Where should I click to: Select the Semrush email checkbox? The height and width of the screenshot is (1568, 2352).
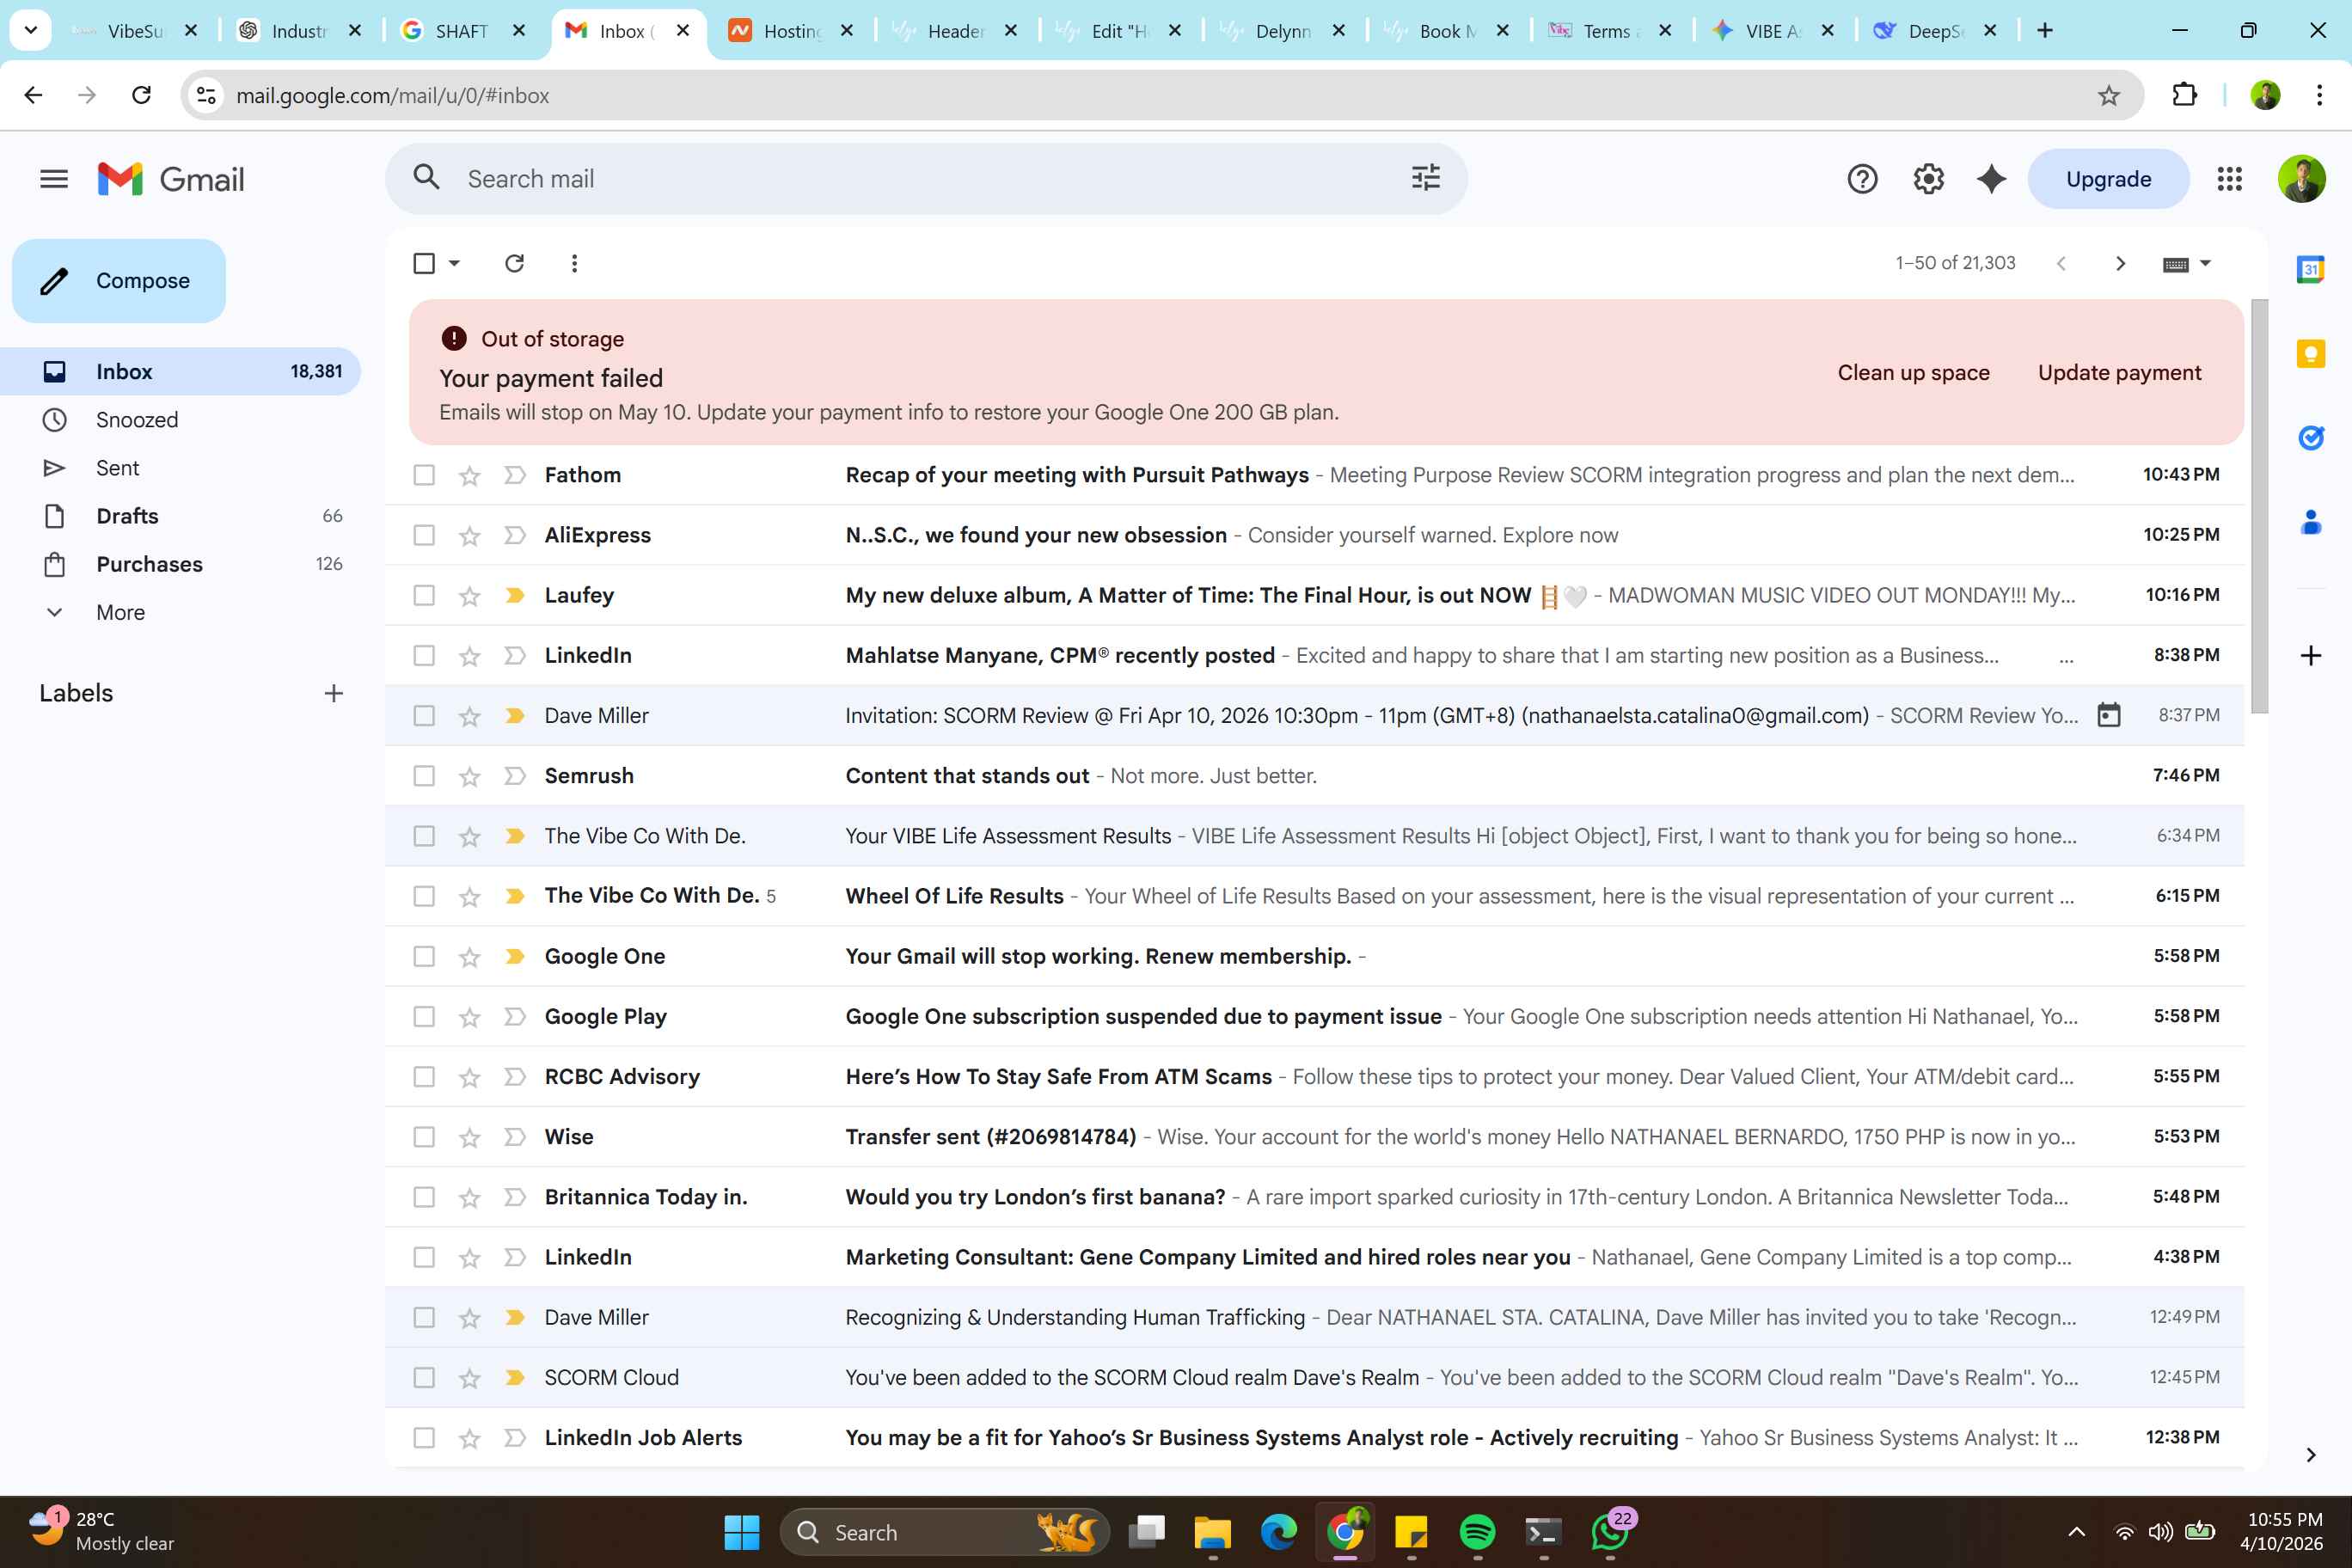pyautogui.click(x=424, y=776)
